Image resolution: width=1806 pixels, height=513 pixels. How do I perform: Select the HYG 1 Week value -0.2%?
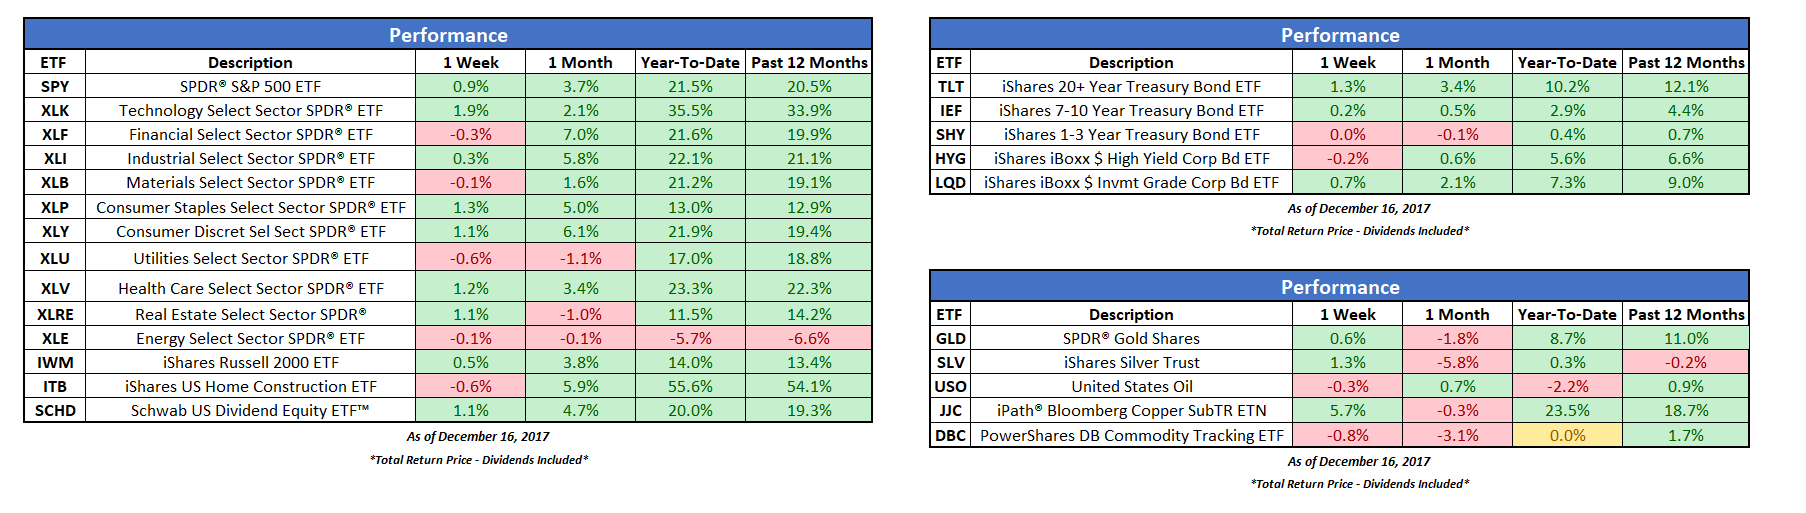click(1347, 159)
